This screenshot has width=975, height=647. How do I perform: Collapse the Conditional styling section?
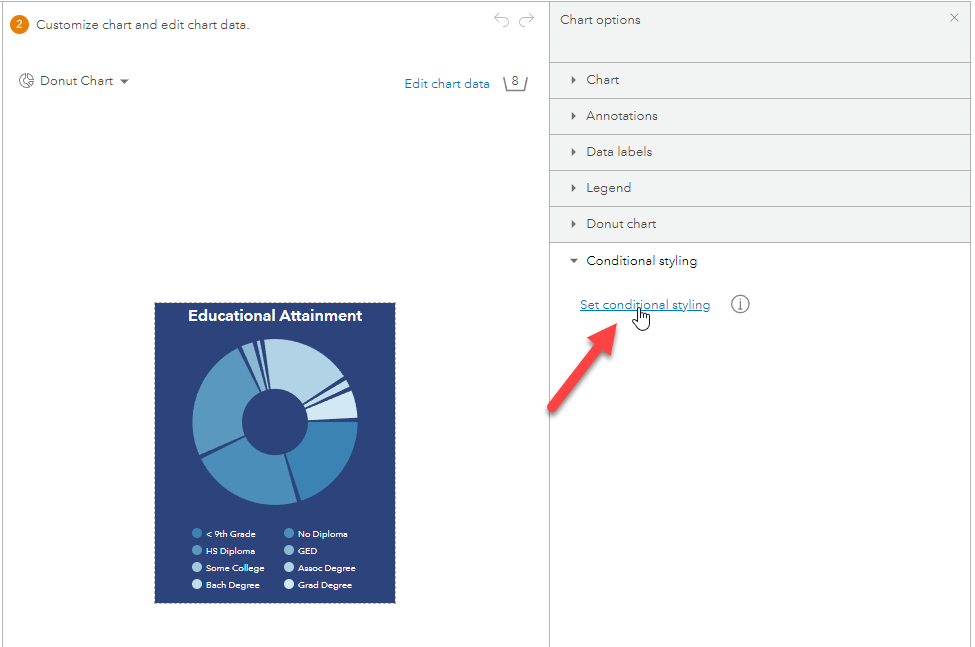pyautogui.click(x=643, y=260)
